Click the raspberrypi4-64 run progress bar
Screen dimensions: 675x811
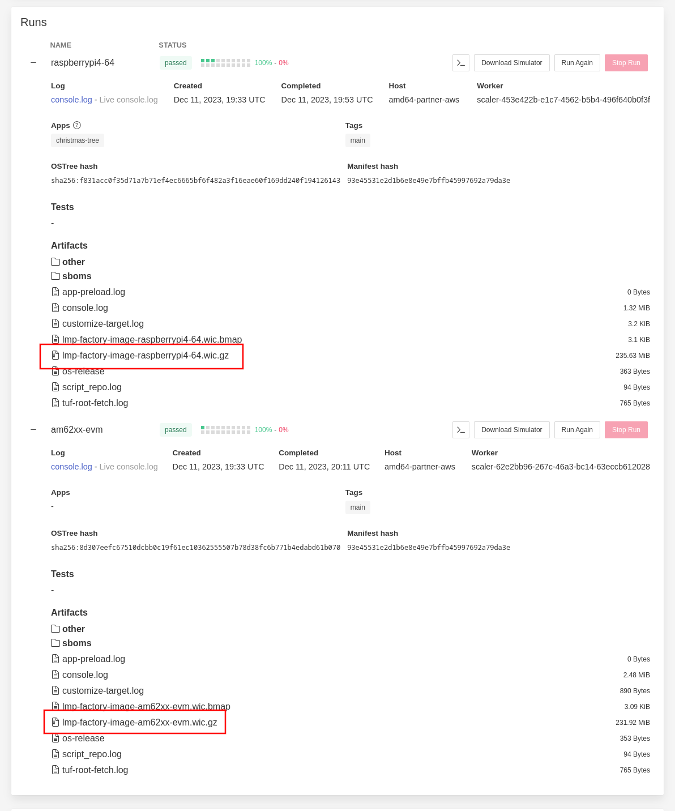click(225, 62)
